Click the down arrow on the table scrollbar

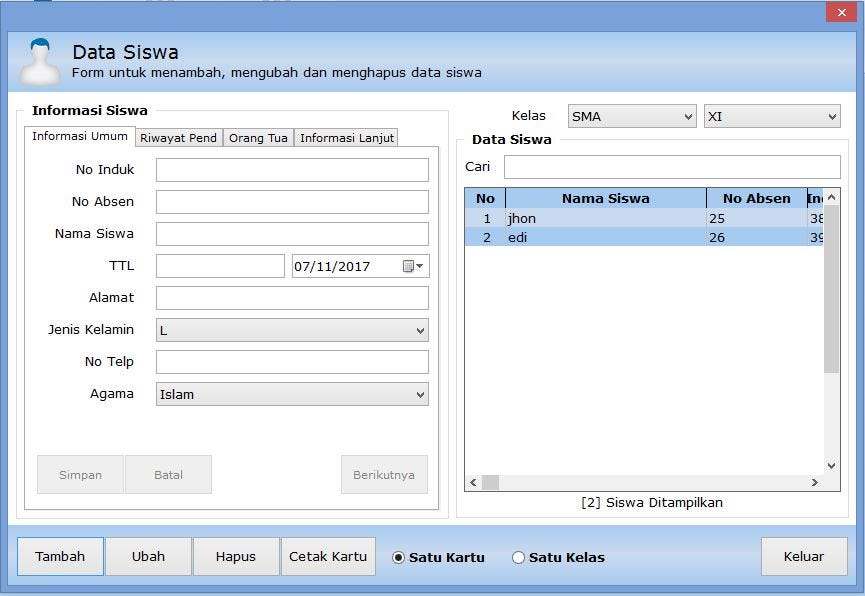click(x=831, y=464)
